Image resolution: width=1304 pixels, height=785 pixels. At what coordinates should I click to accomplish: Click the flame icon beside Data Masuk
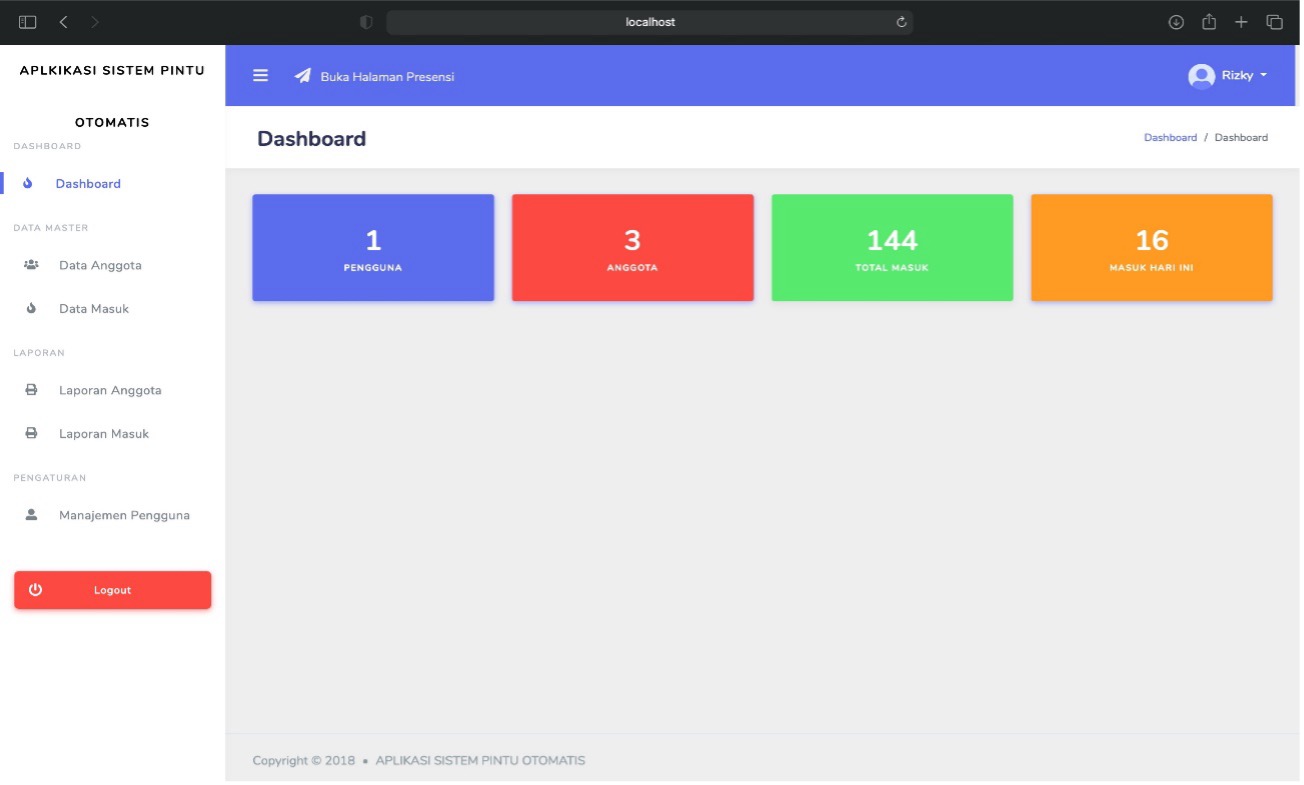31,309
